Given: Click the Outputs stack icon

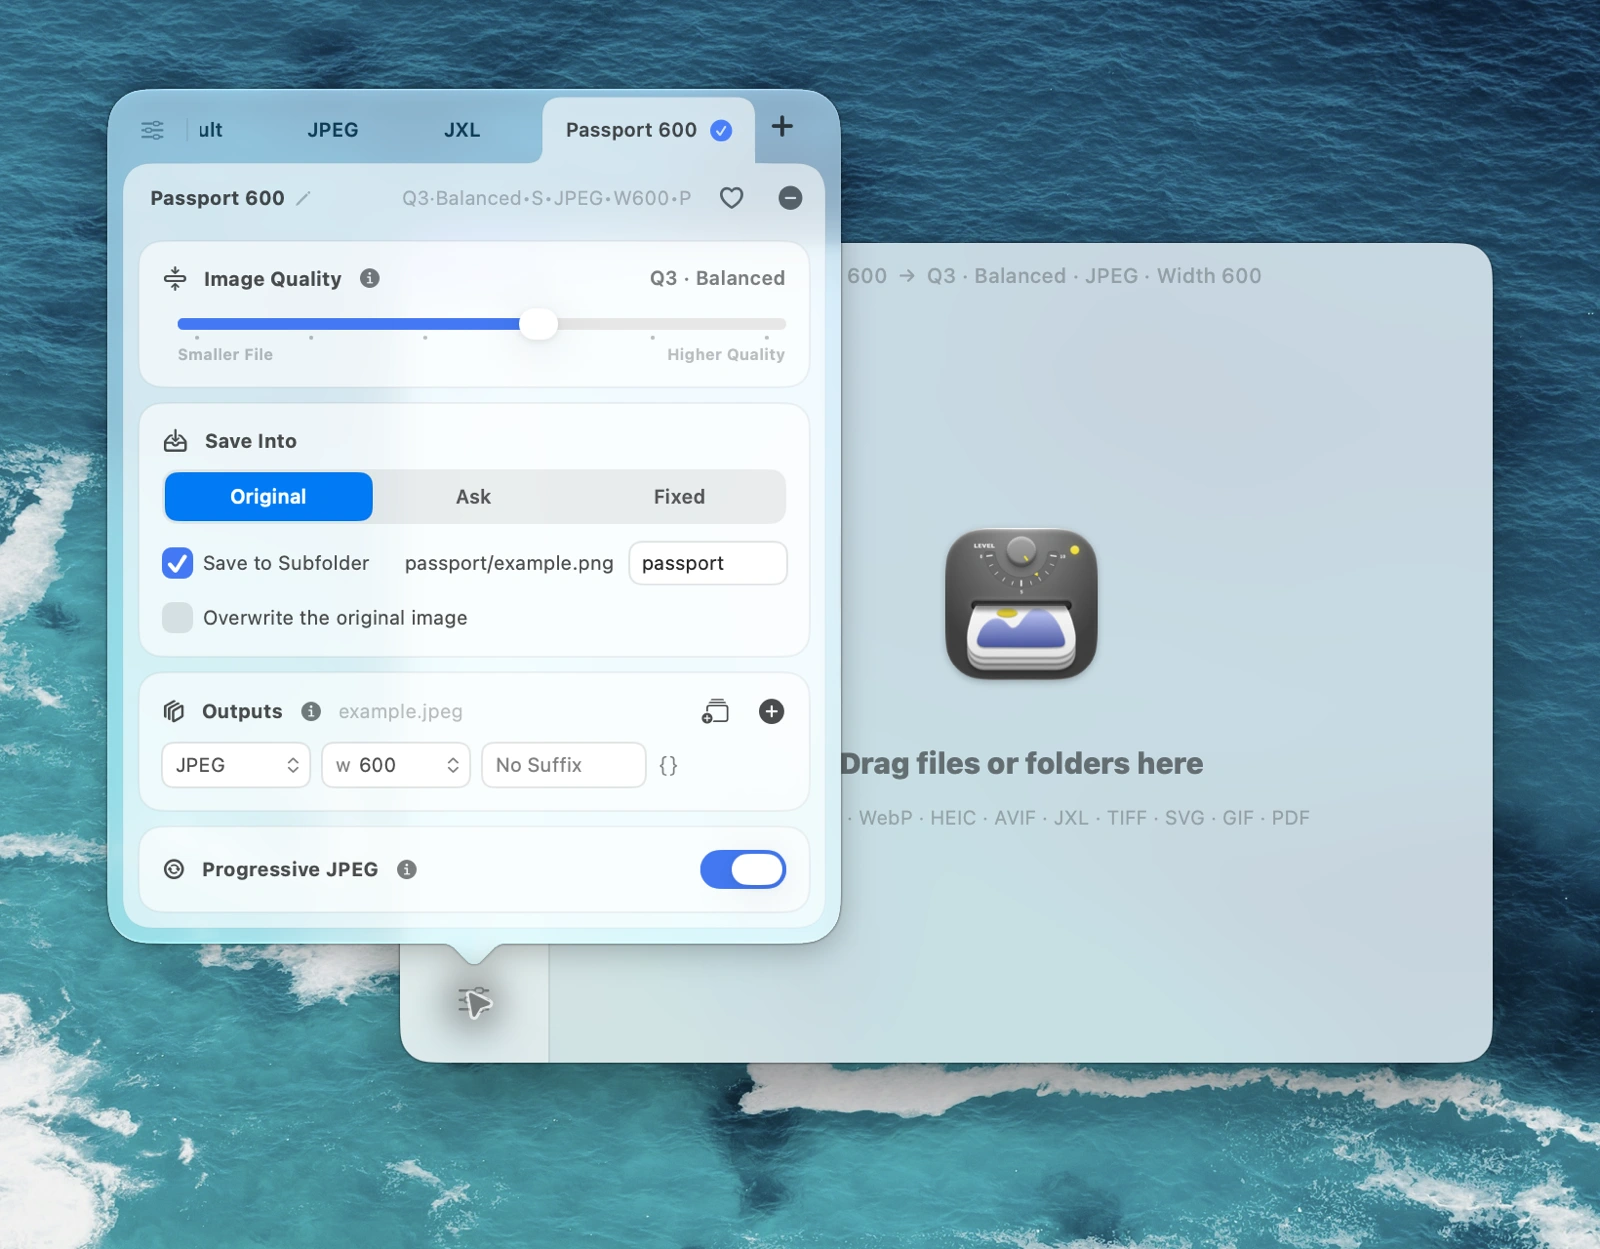Looking at the screenshot, I should pyautogui.click(x=174, y=711).
